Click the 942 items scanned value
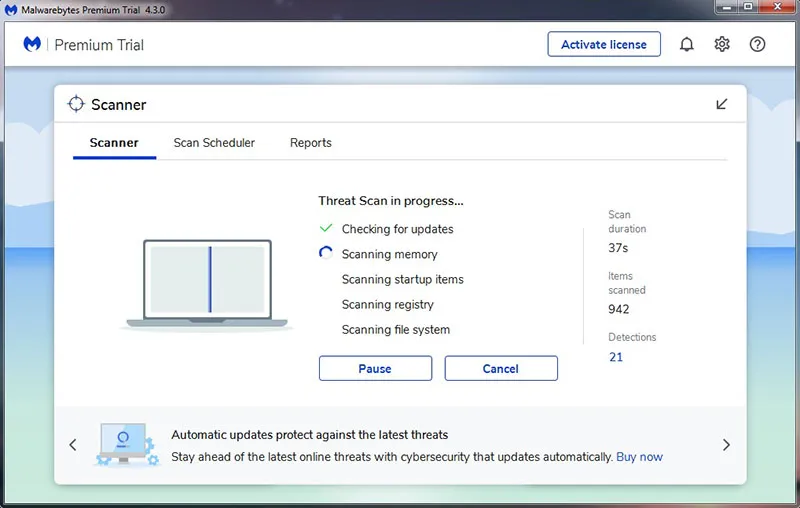 pos(618,309)
